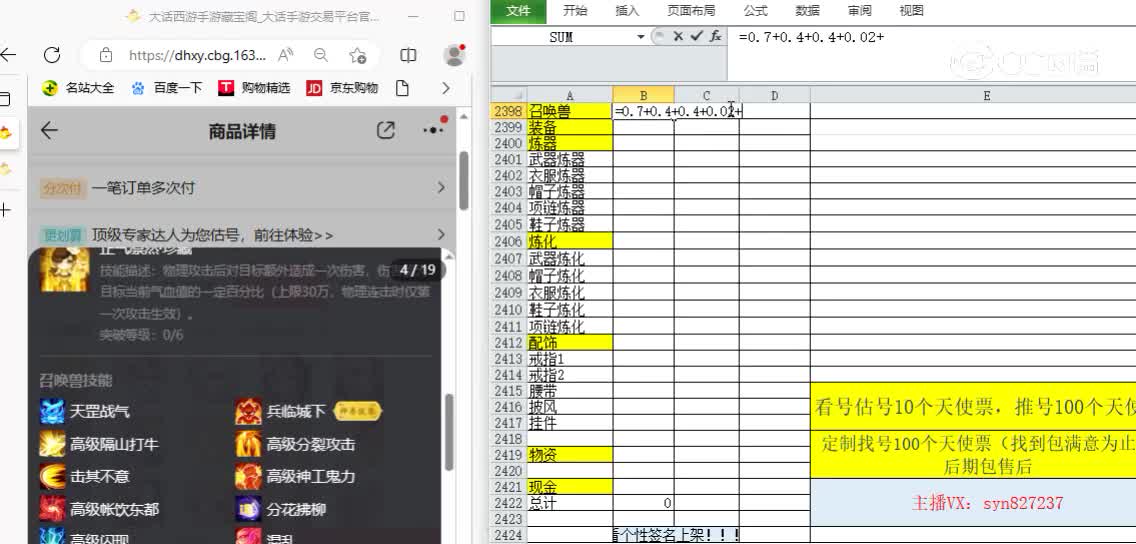Image resolution: width=1136 pixels, height=544 pixels.
Task: Switch to the 视图 ribbon tab
Action: tap(911, 10)
